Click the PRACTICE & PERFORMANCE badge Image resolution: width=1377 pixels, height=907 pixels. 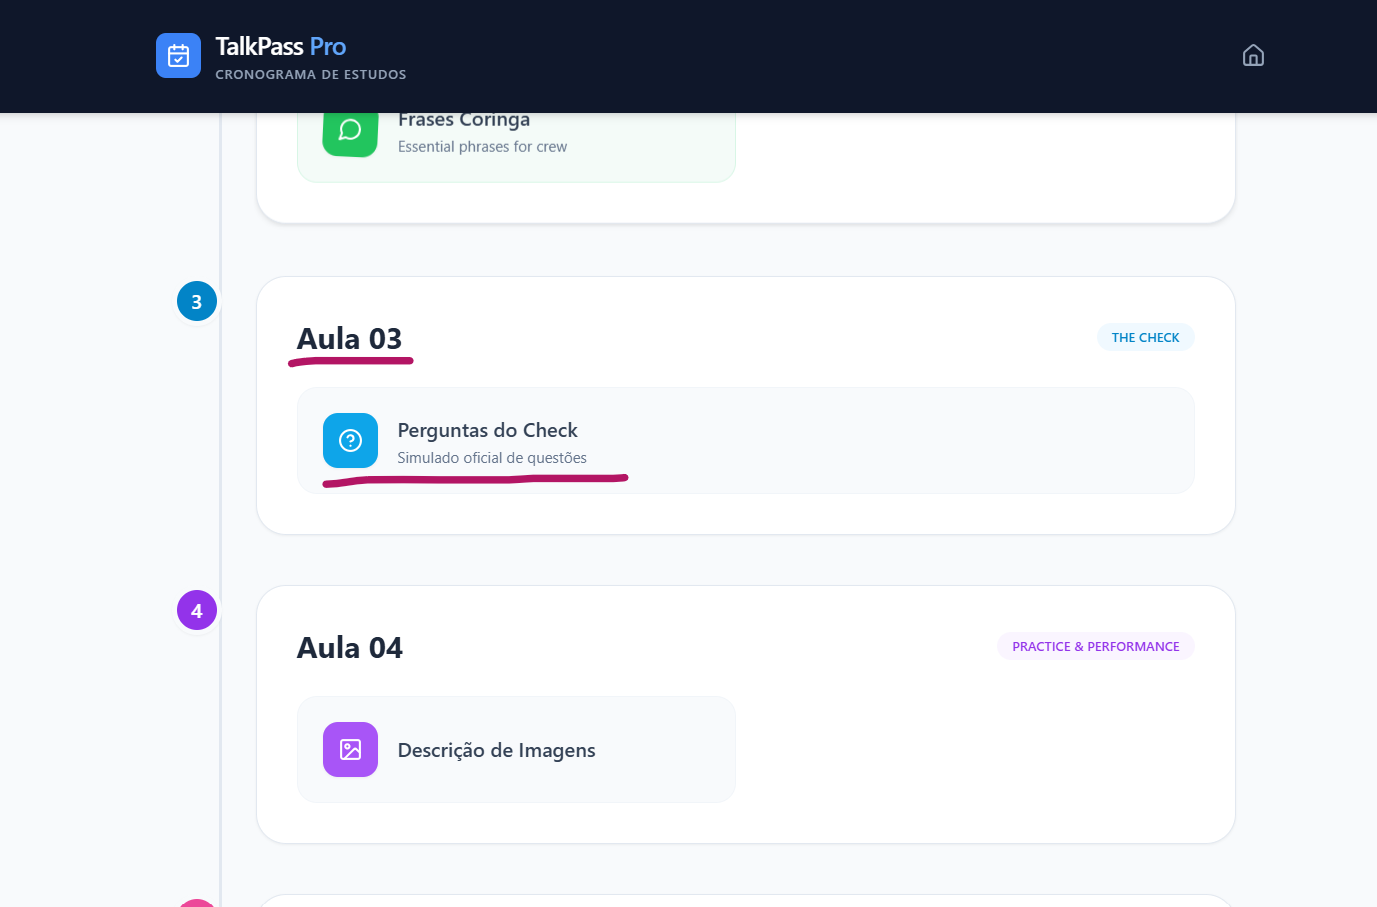(1095, 646)
